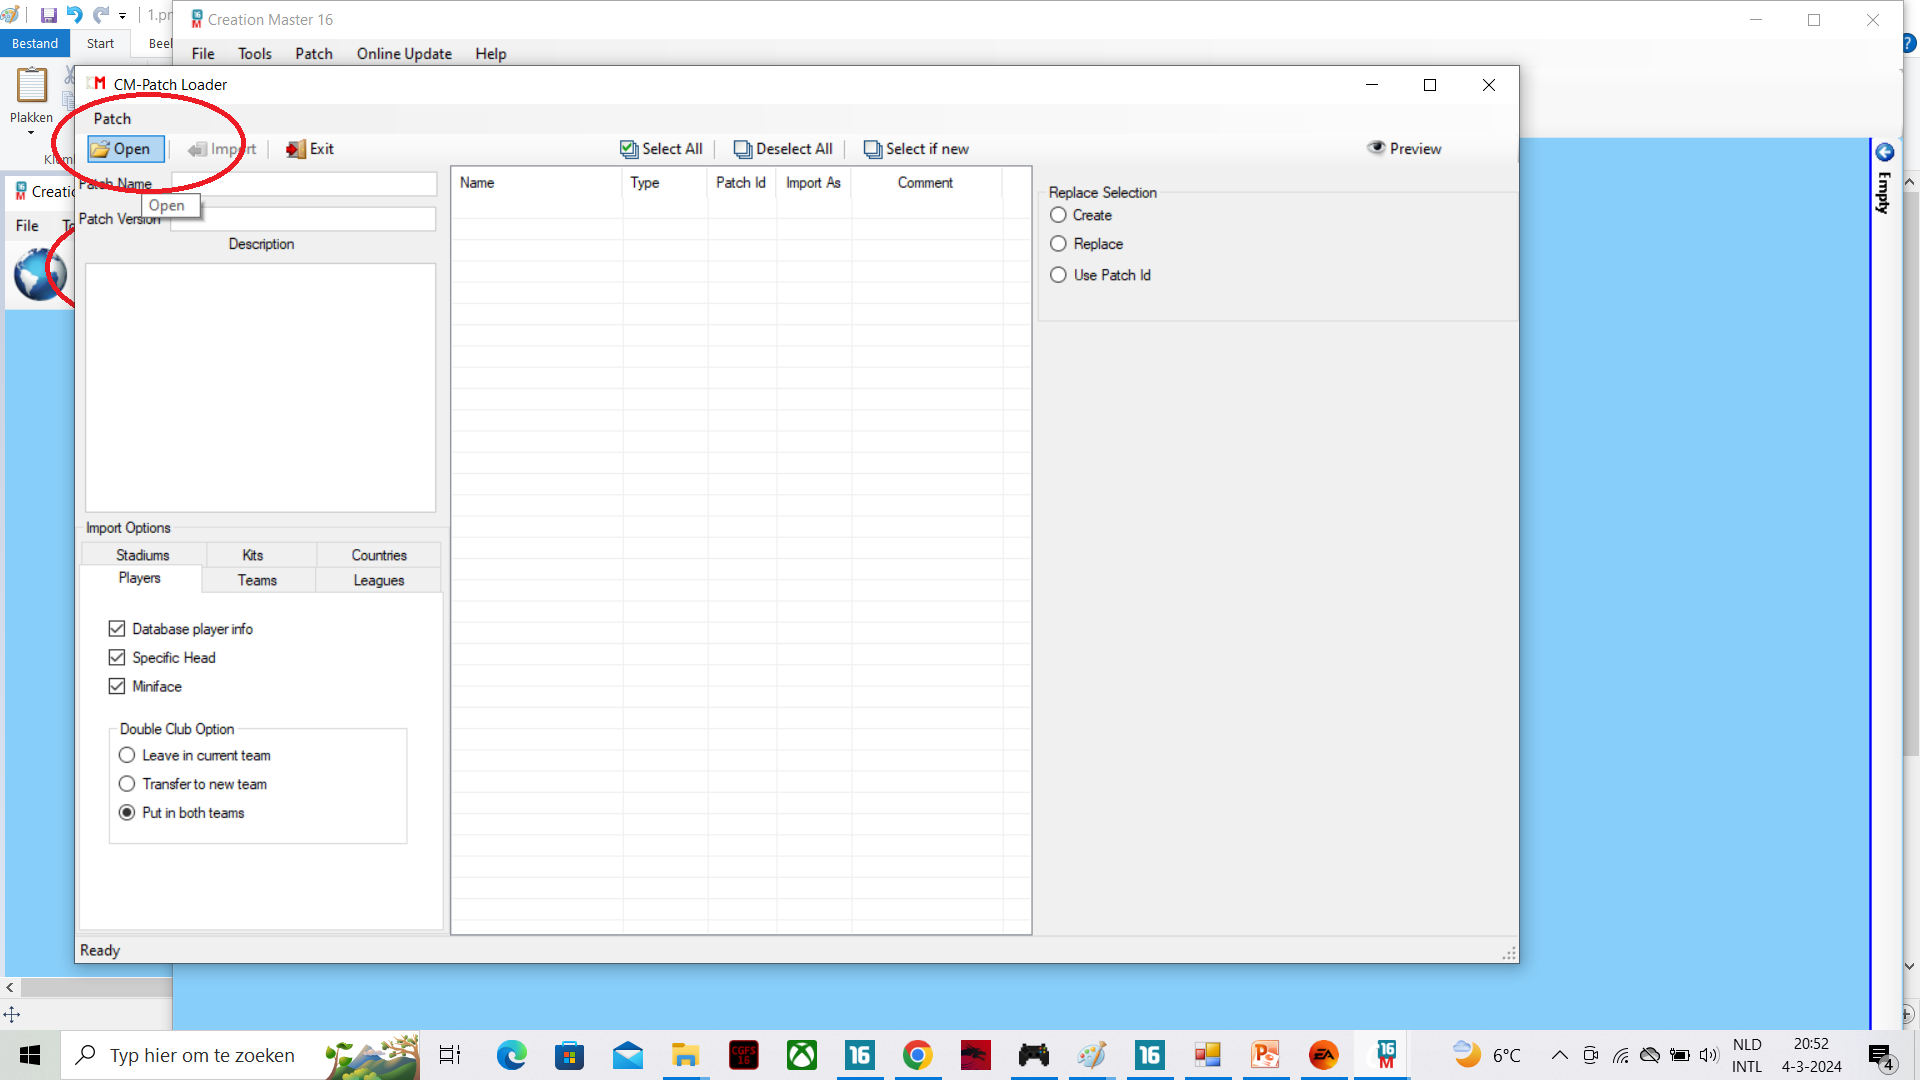Open the Online Update menu

(404, 54)
